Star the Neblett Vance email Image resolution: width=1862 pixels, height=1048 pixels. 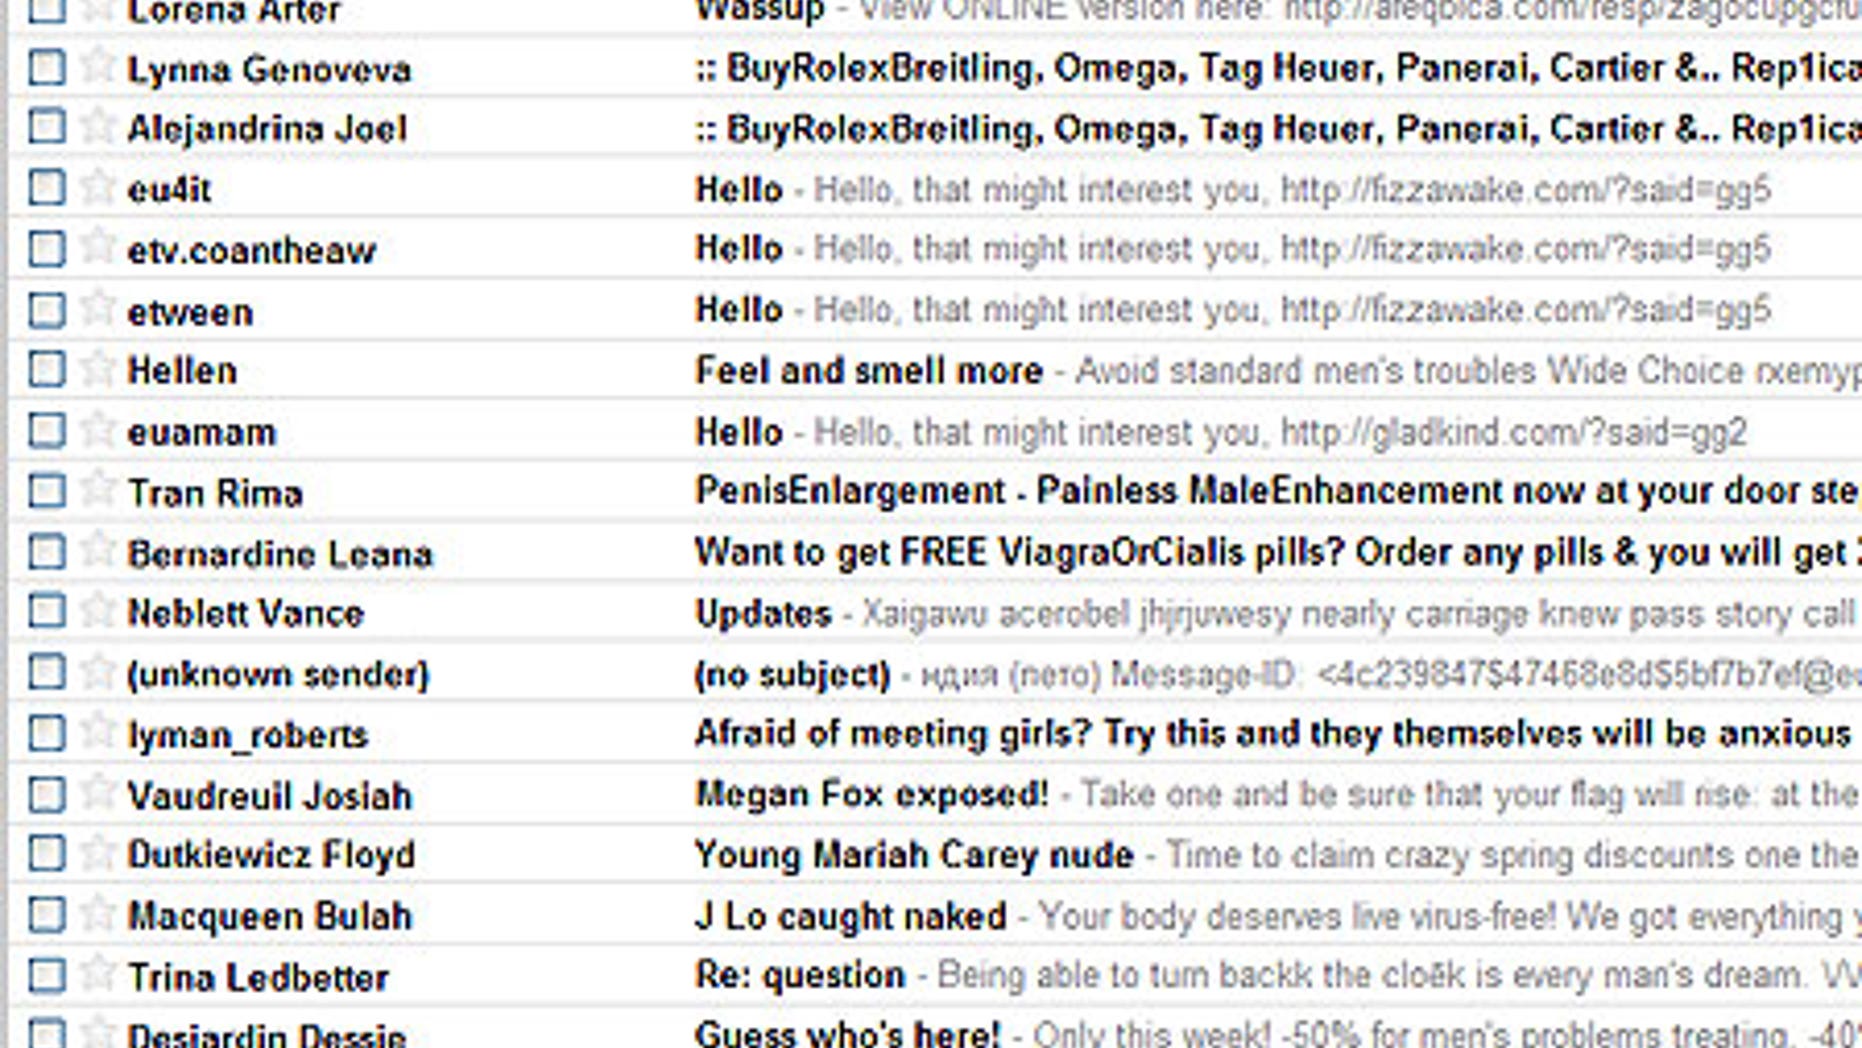point(97,611)
